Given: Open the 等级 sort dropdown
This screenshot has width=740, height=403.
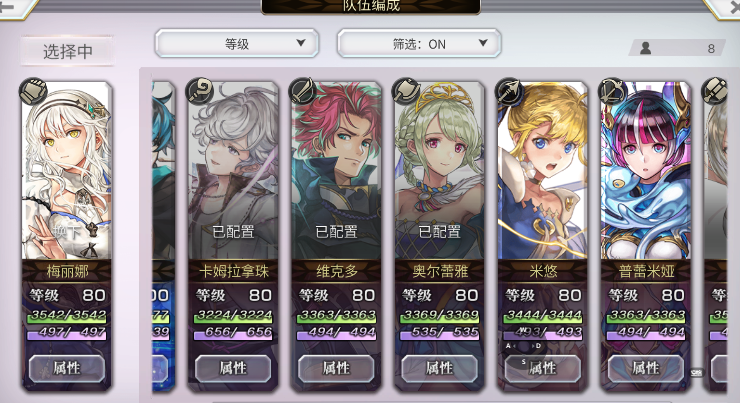Looking at the screenshot, I should (x=237, y=43).
